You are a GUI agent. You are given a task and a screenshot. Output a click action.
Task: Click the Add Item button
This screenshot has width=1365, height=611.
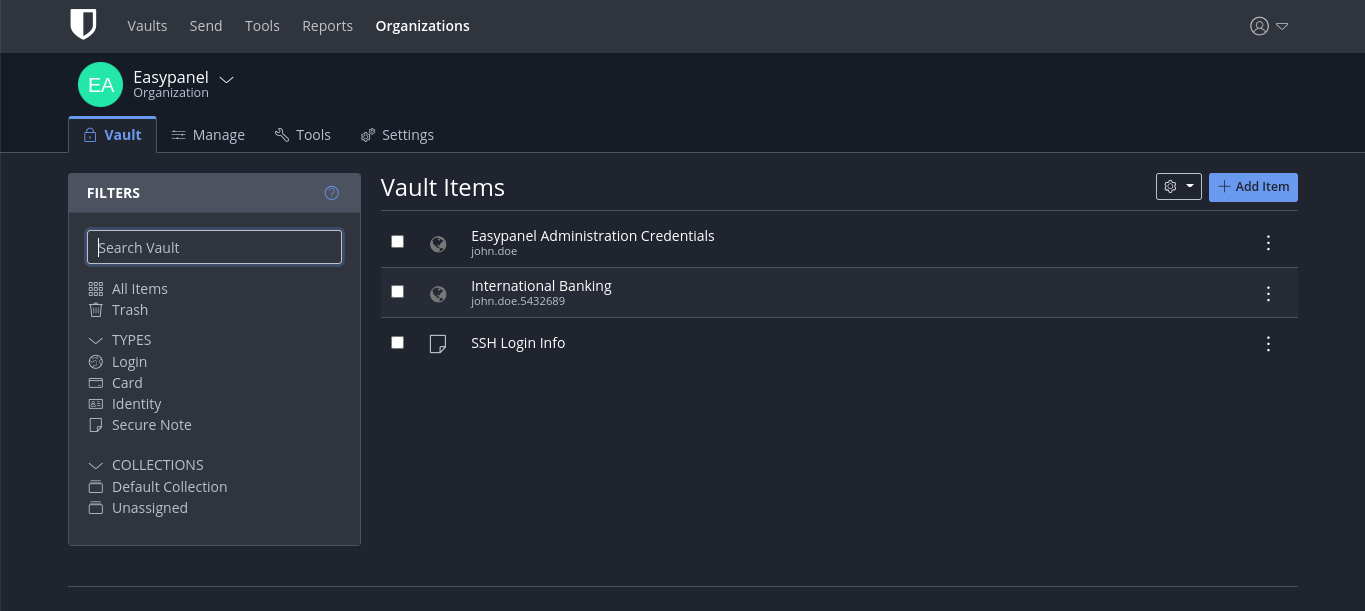[x=1253, y=187]
